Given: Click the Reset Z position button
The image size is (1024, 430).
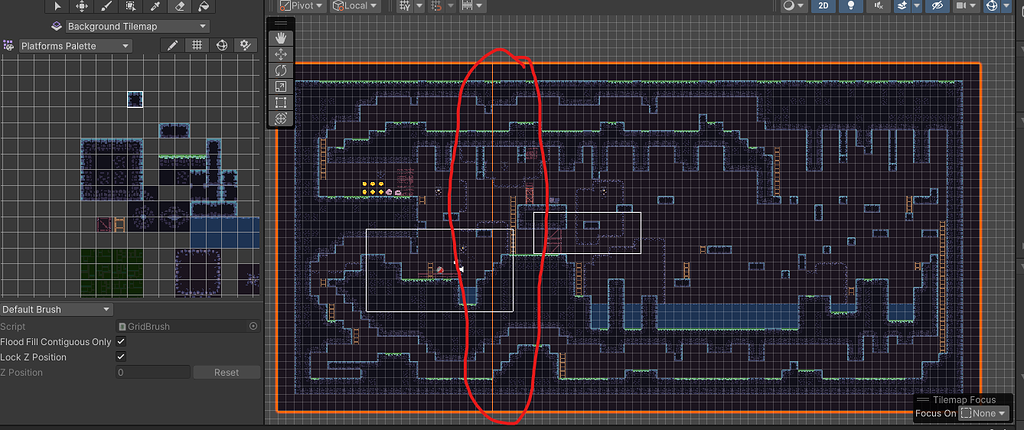Looking at the screenshot, I should pyautogui.click(x=227, y=372).
